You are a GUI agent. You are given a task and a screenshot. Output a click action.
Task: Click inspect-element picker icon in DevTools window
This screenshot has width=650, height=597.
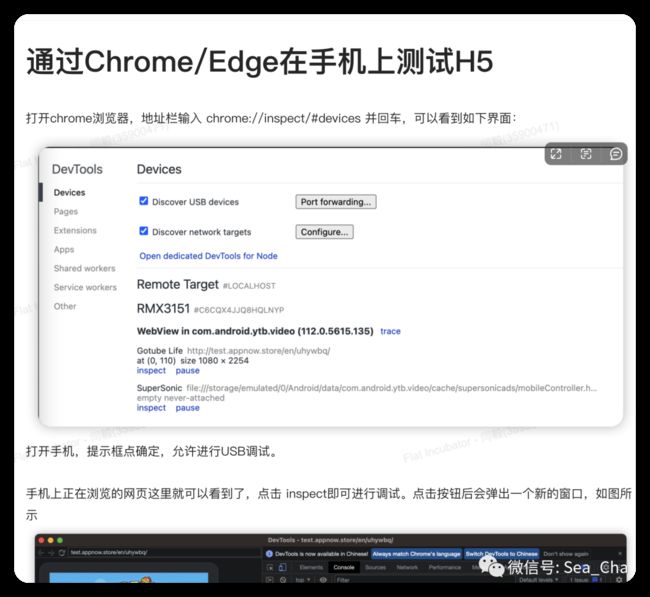click(x=270, y=568)
